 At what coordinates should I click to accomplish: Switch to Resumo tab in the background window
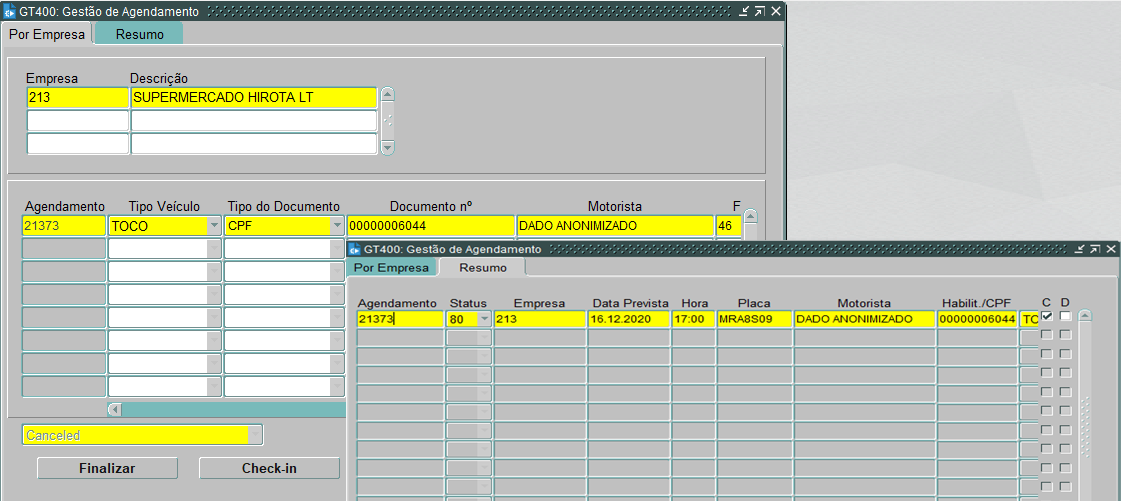click(x=139, y=34)
